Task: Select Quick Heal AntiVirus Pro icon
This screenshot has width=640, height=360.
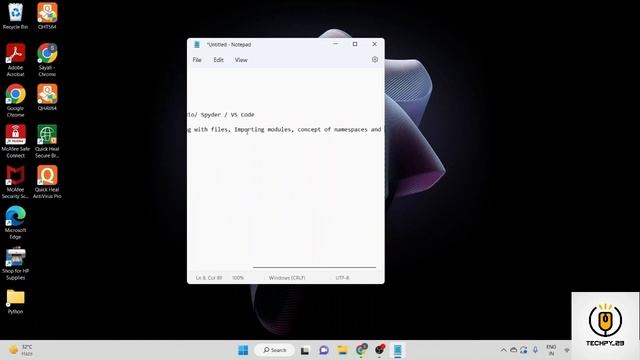Action: pos(47,182)
